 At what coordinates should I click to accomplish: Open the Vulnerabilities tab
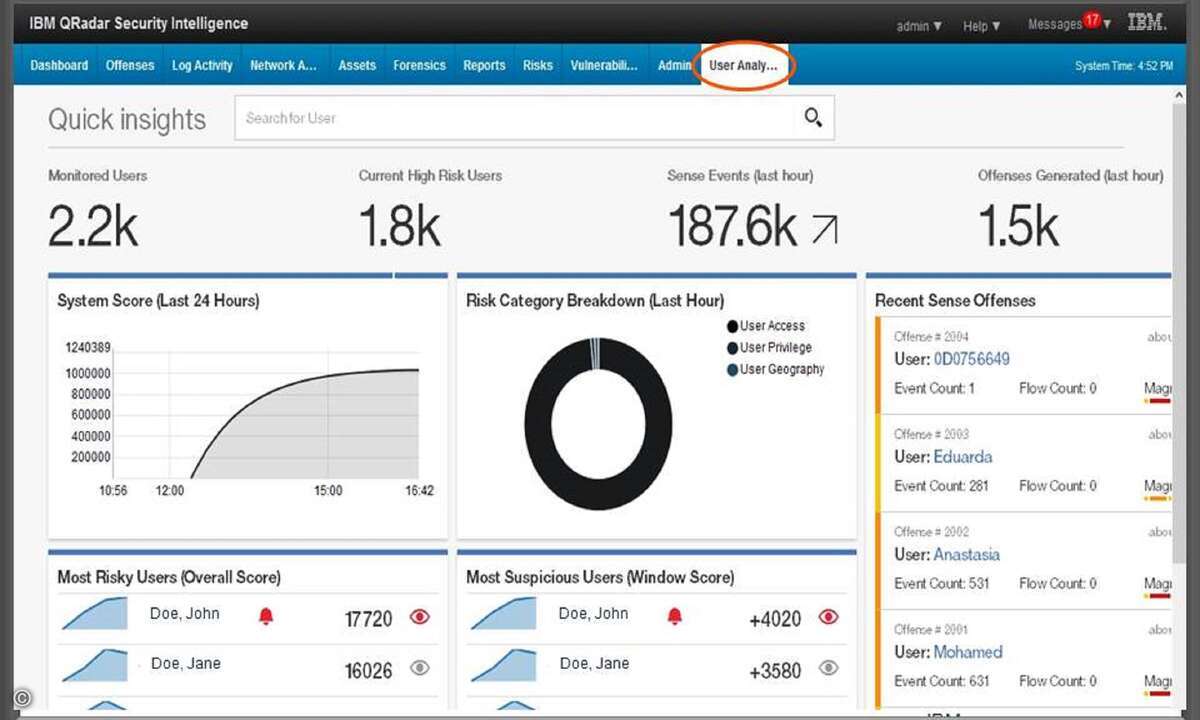[x=604, y=65]
